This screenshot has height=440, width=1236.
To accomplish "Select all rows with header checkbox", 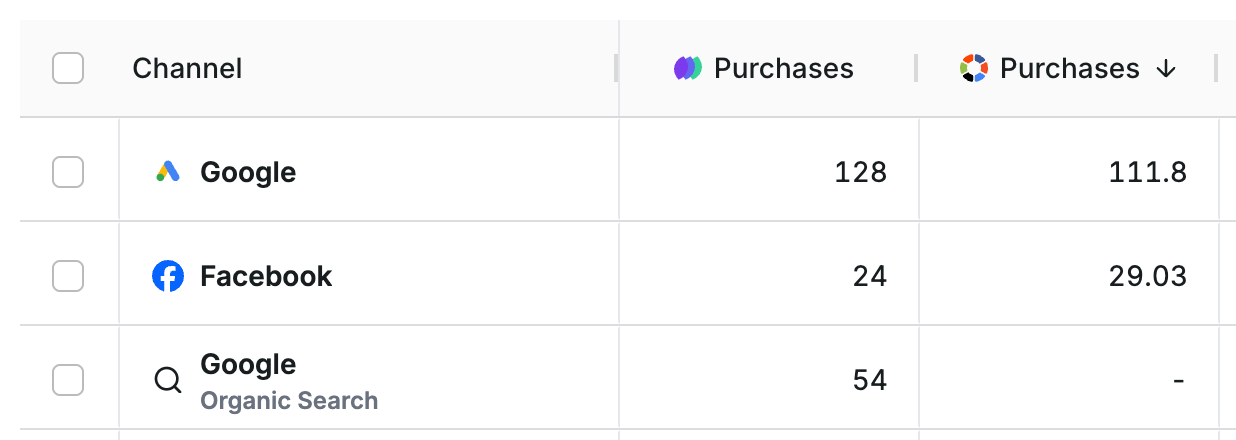I will pyautogui.click(x=68, y=69).
